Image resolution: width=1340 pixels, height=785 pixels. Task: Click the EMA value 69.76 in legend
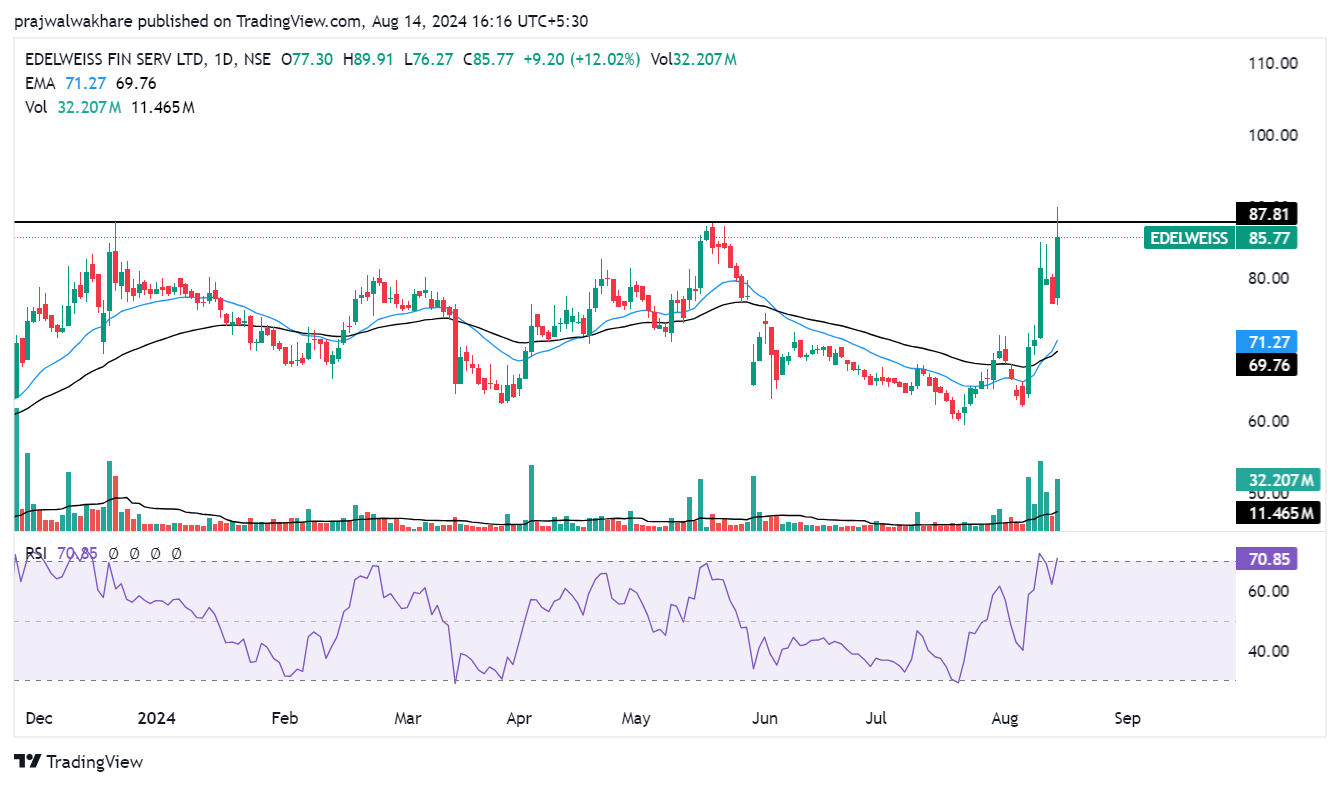pos(136,83)
